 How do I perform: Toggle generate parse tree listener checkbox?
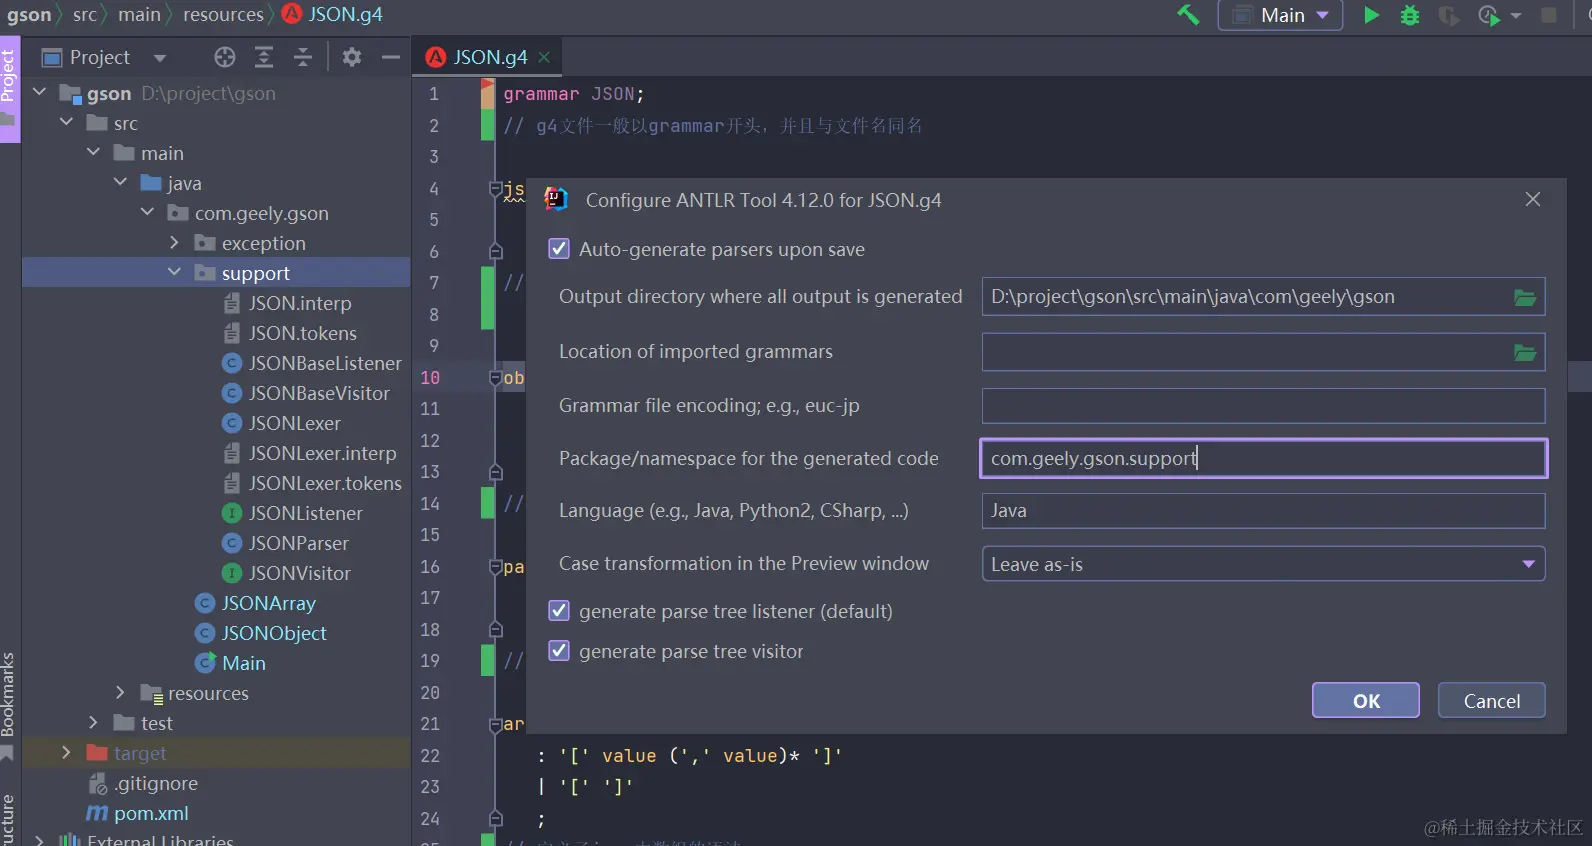coord(559,611)
